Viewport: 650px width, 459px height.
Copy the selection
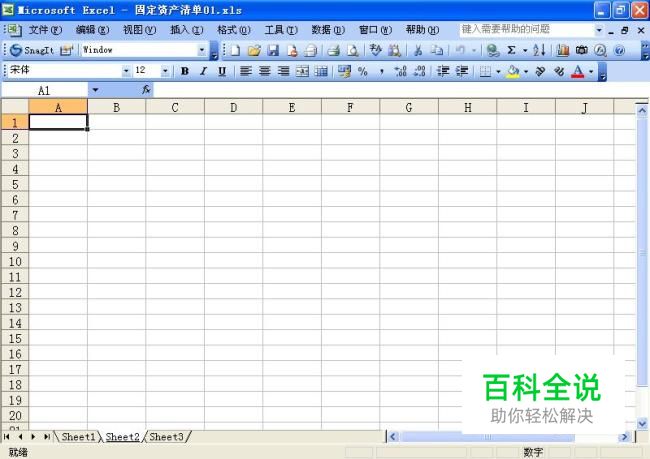click(437, 51)
